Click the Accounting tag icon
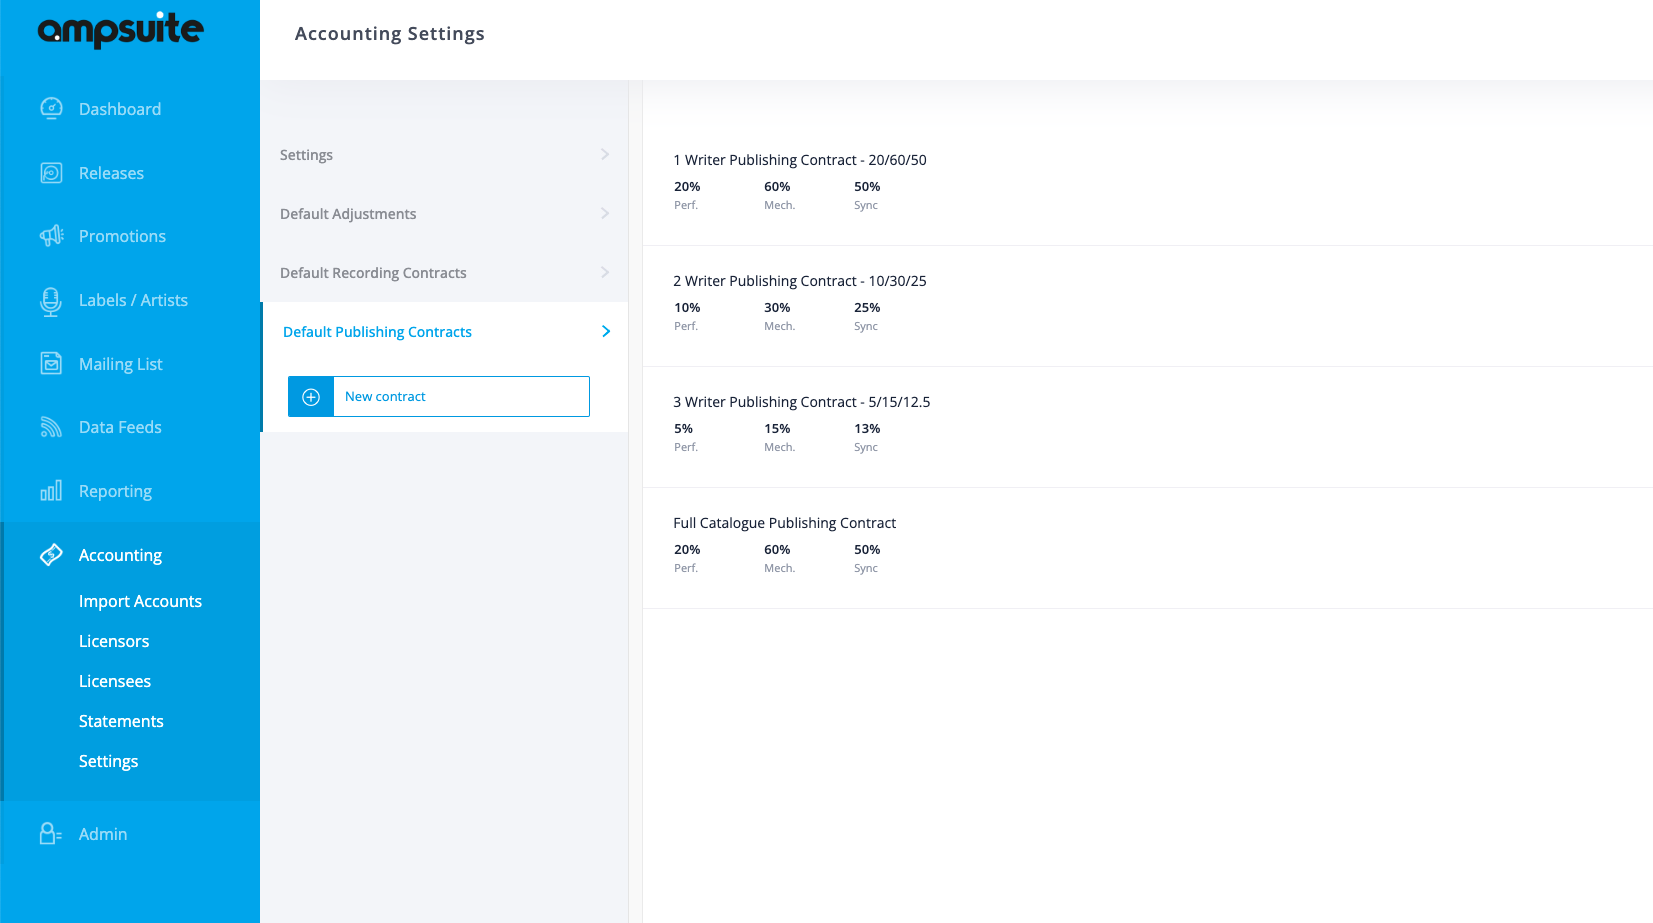 (x=51, y=554)
